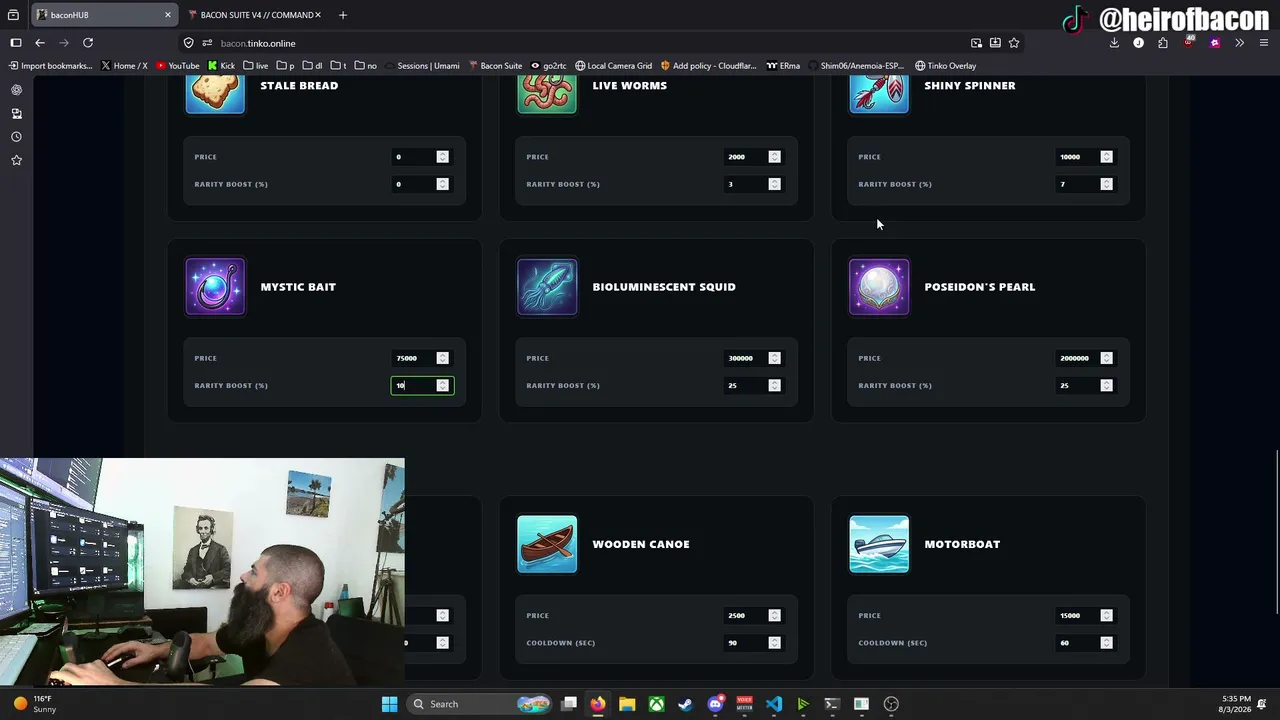The height and width of the screenshot is (720, 1280).
Task: Adjust Shiny Spinner rarity boost stepper
Action: tap(1106, 184)
